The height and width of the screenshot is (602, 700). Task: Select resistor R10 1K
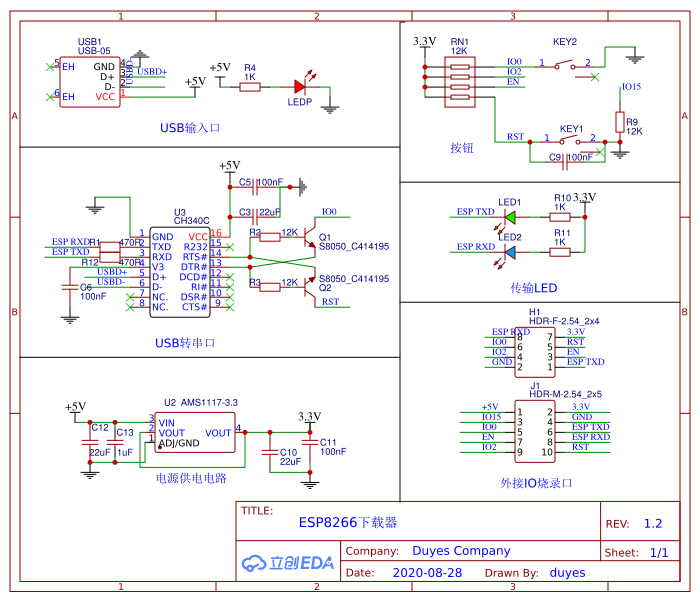pos(559,217)
